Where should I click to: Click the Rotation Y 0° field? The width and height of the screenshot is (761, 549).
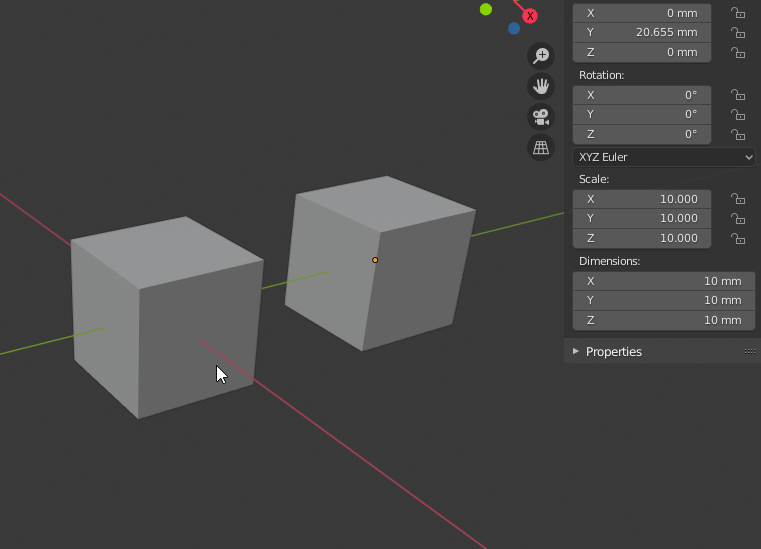click(642, 115)
